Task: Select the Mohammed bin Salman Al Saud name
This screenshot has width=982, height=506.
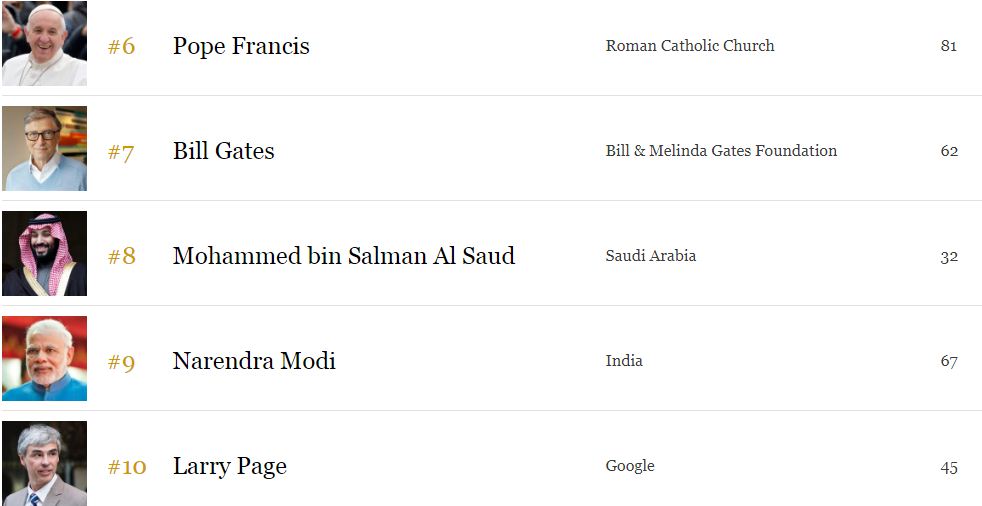Action: 343,256
